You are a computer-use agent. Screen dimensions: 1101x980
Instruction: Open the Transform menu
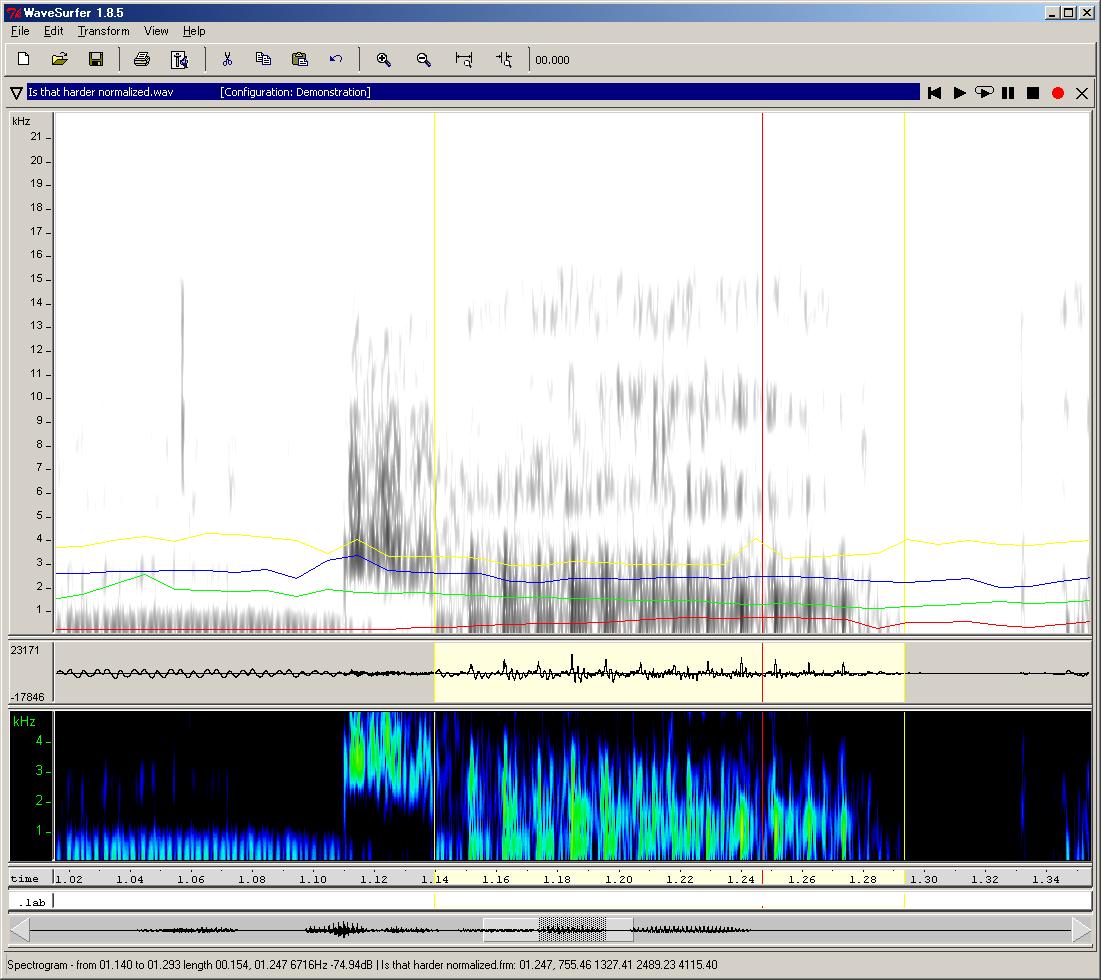pos(103,31)
